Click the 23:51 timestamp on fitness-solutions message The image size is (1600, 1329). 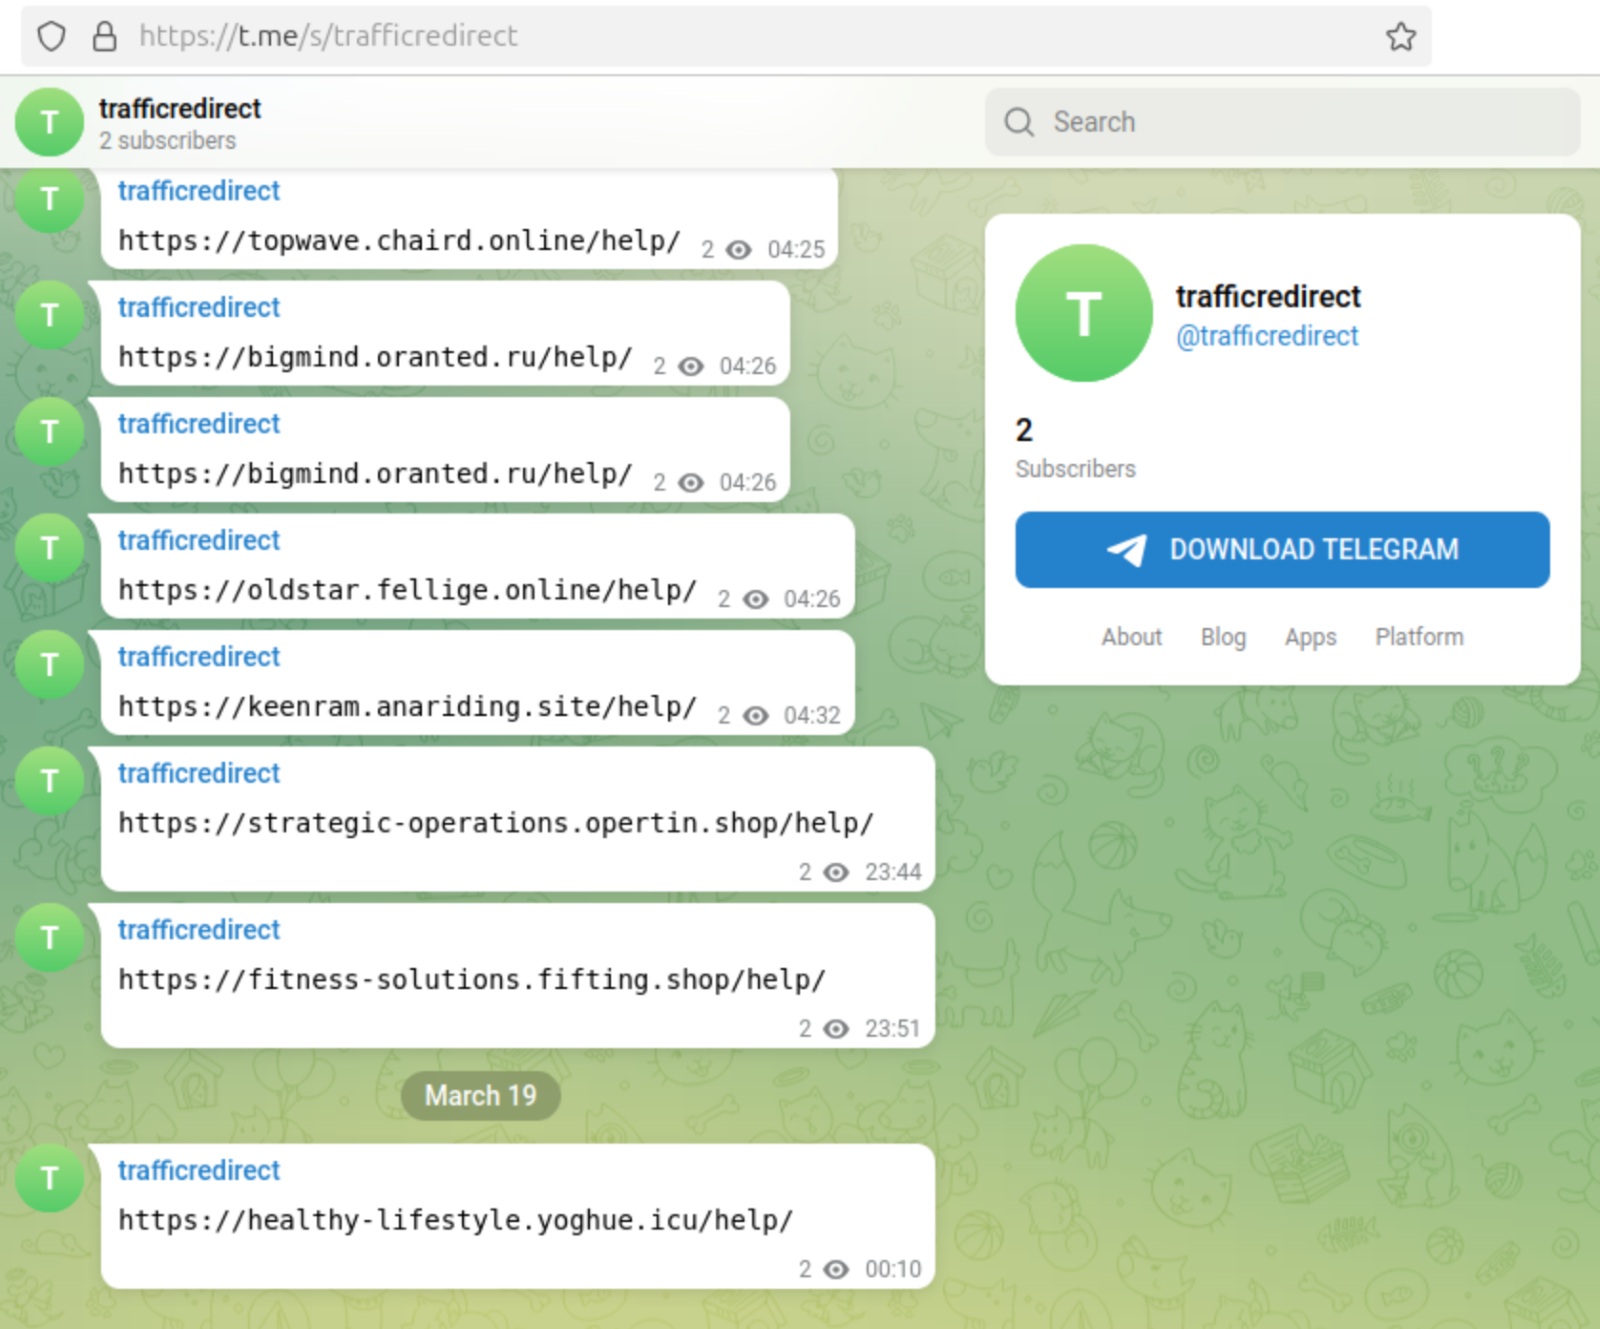(x=892, y=1029)
